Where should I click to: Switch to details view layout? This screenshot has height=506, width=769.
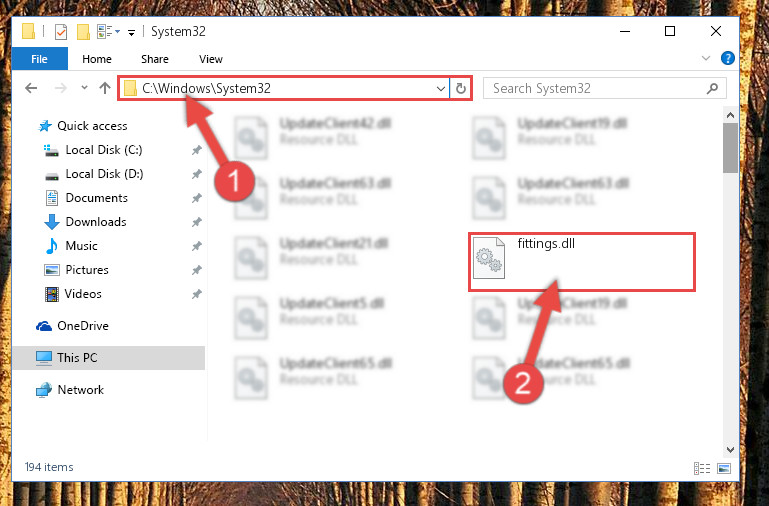702,468
